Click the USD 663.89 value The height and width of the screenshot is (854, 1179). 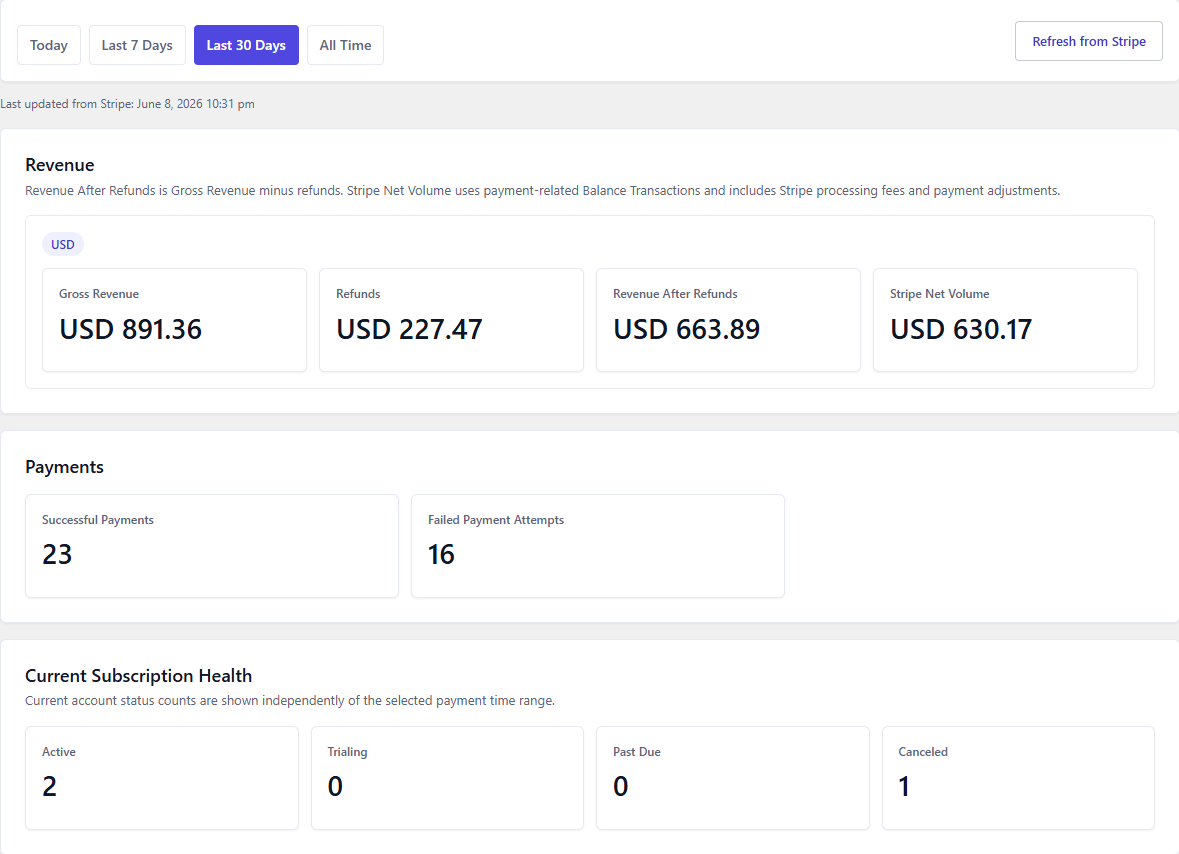[686, 329]
